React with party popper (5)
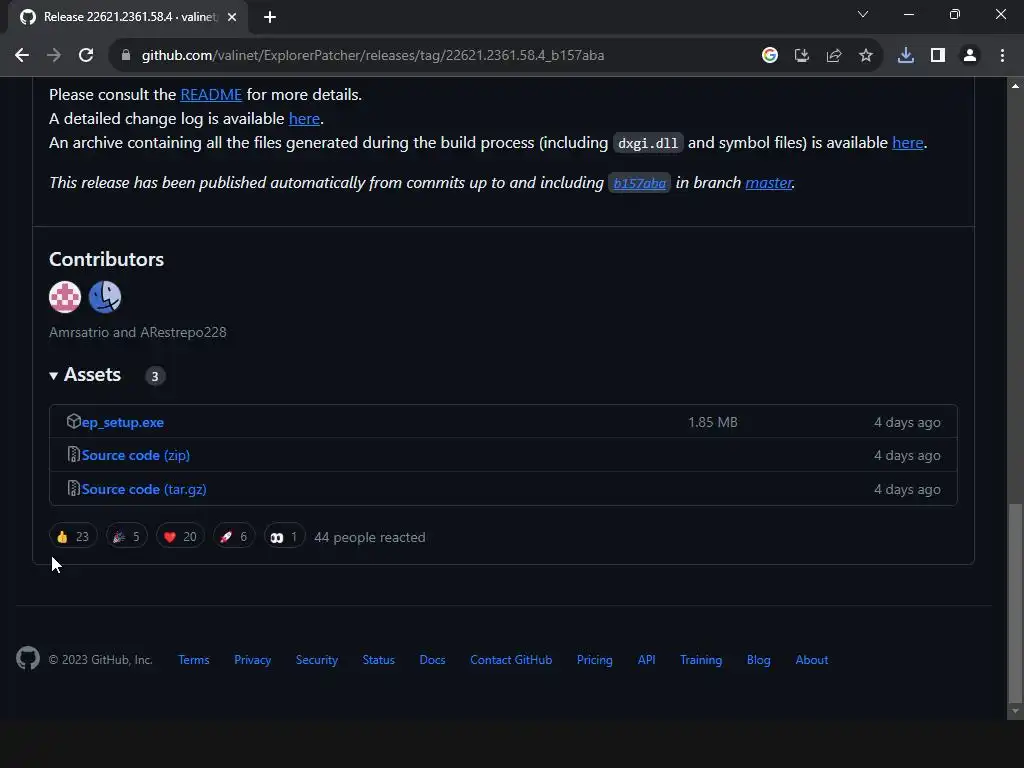Viewport: 1024px width, 768px height. pyautogui.click(x=127, y=537)
